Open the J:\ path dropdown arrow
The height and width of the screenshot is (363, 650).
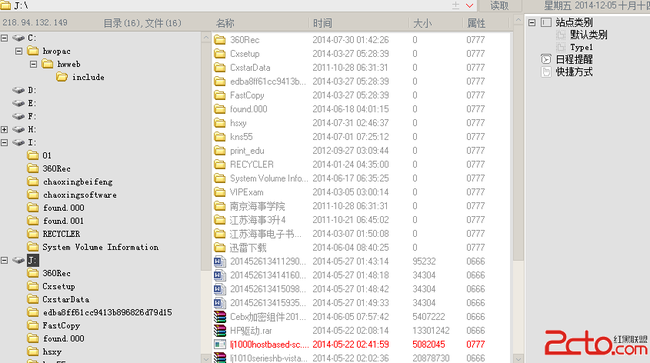(x=469, y=5)
